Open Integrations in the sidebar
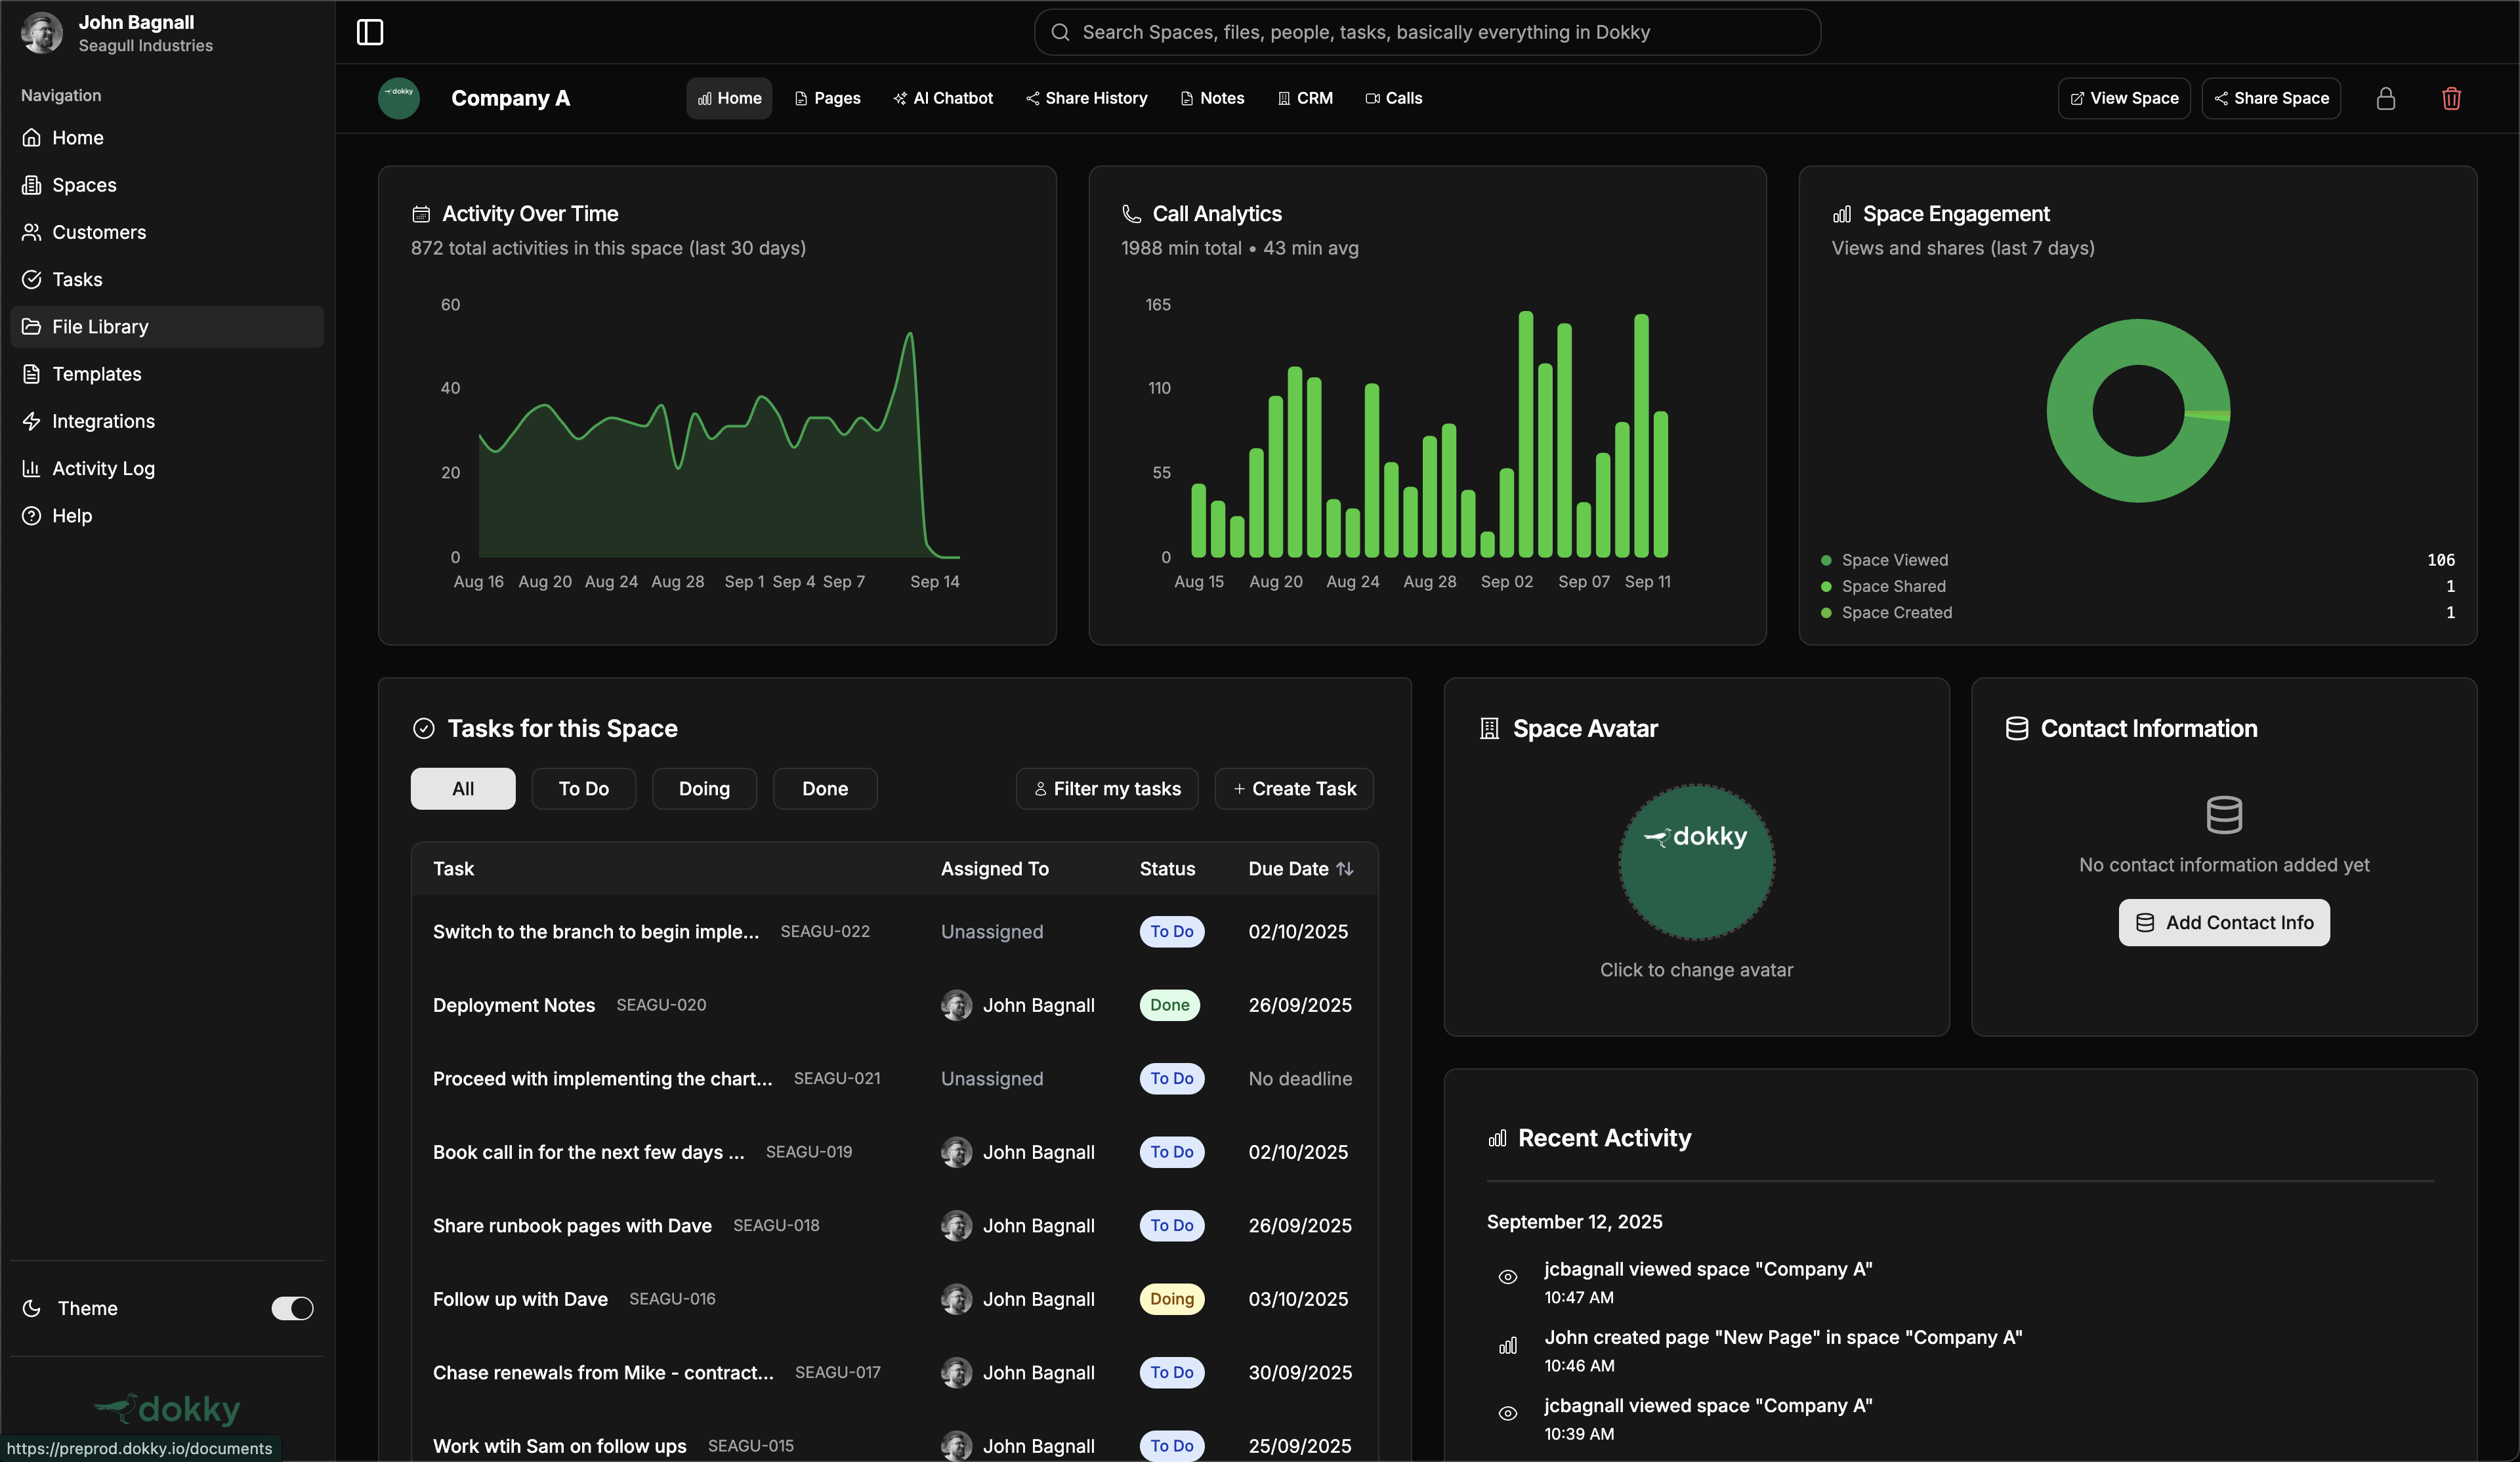The width and height of the screenshot is (2520, 1462). click(x=103, y=421)
